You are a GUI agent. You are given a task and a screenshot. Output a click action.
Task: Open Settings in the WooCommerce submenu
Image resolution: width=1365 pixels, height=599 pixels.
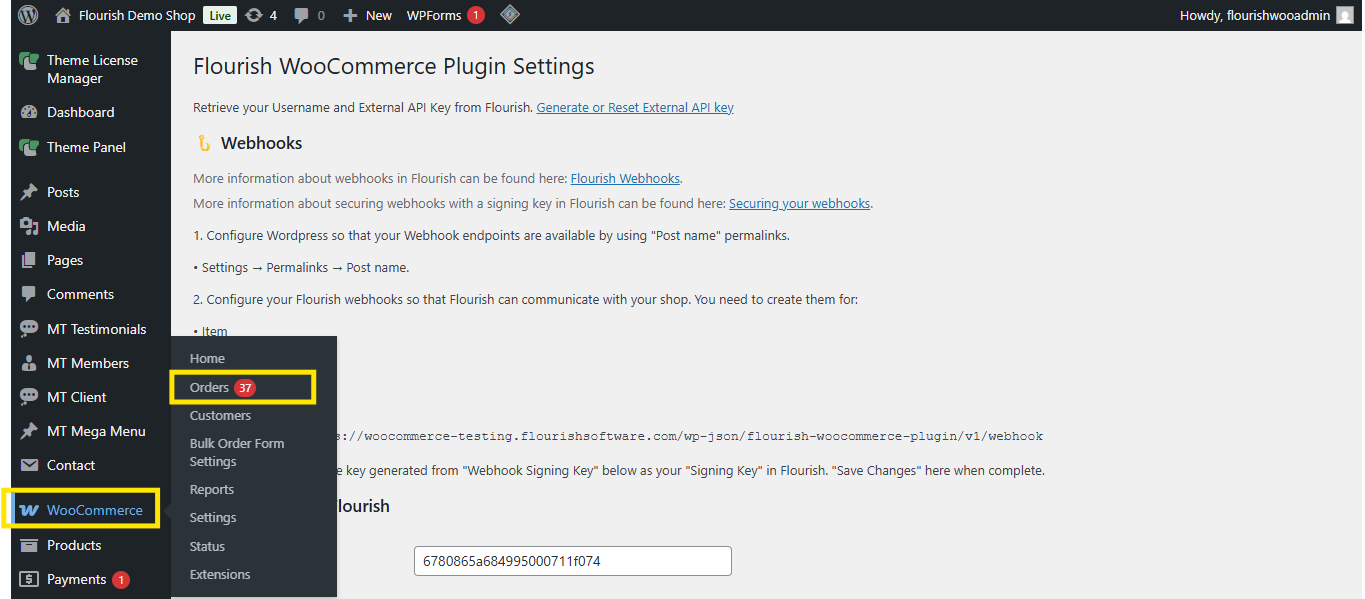(x=213, y=517)
